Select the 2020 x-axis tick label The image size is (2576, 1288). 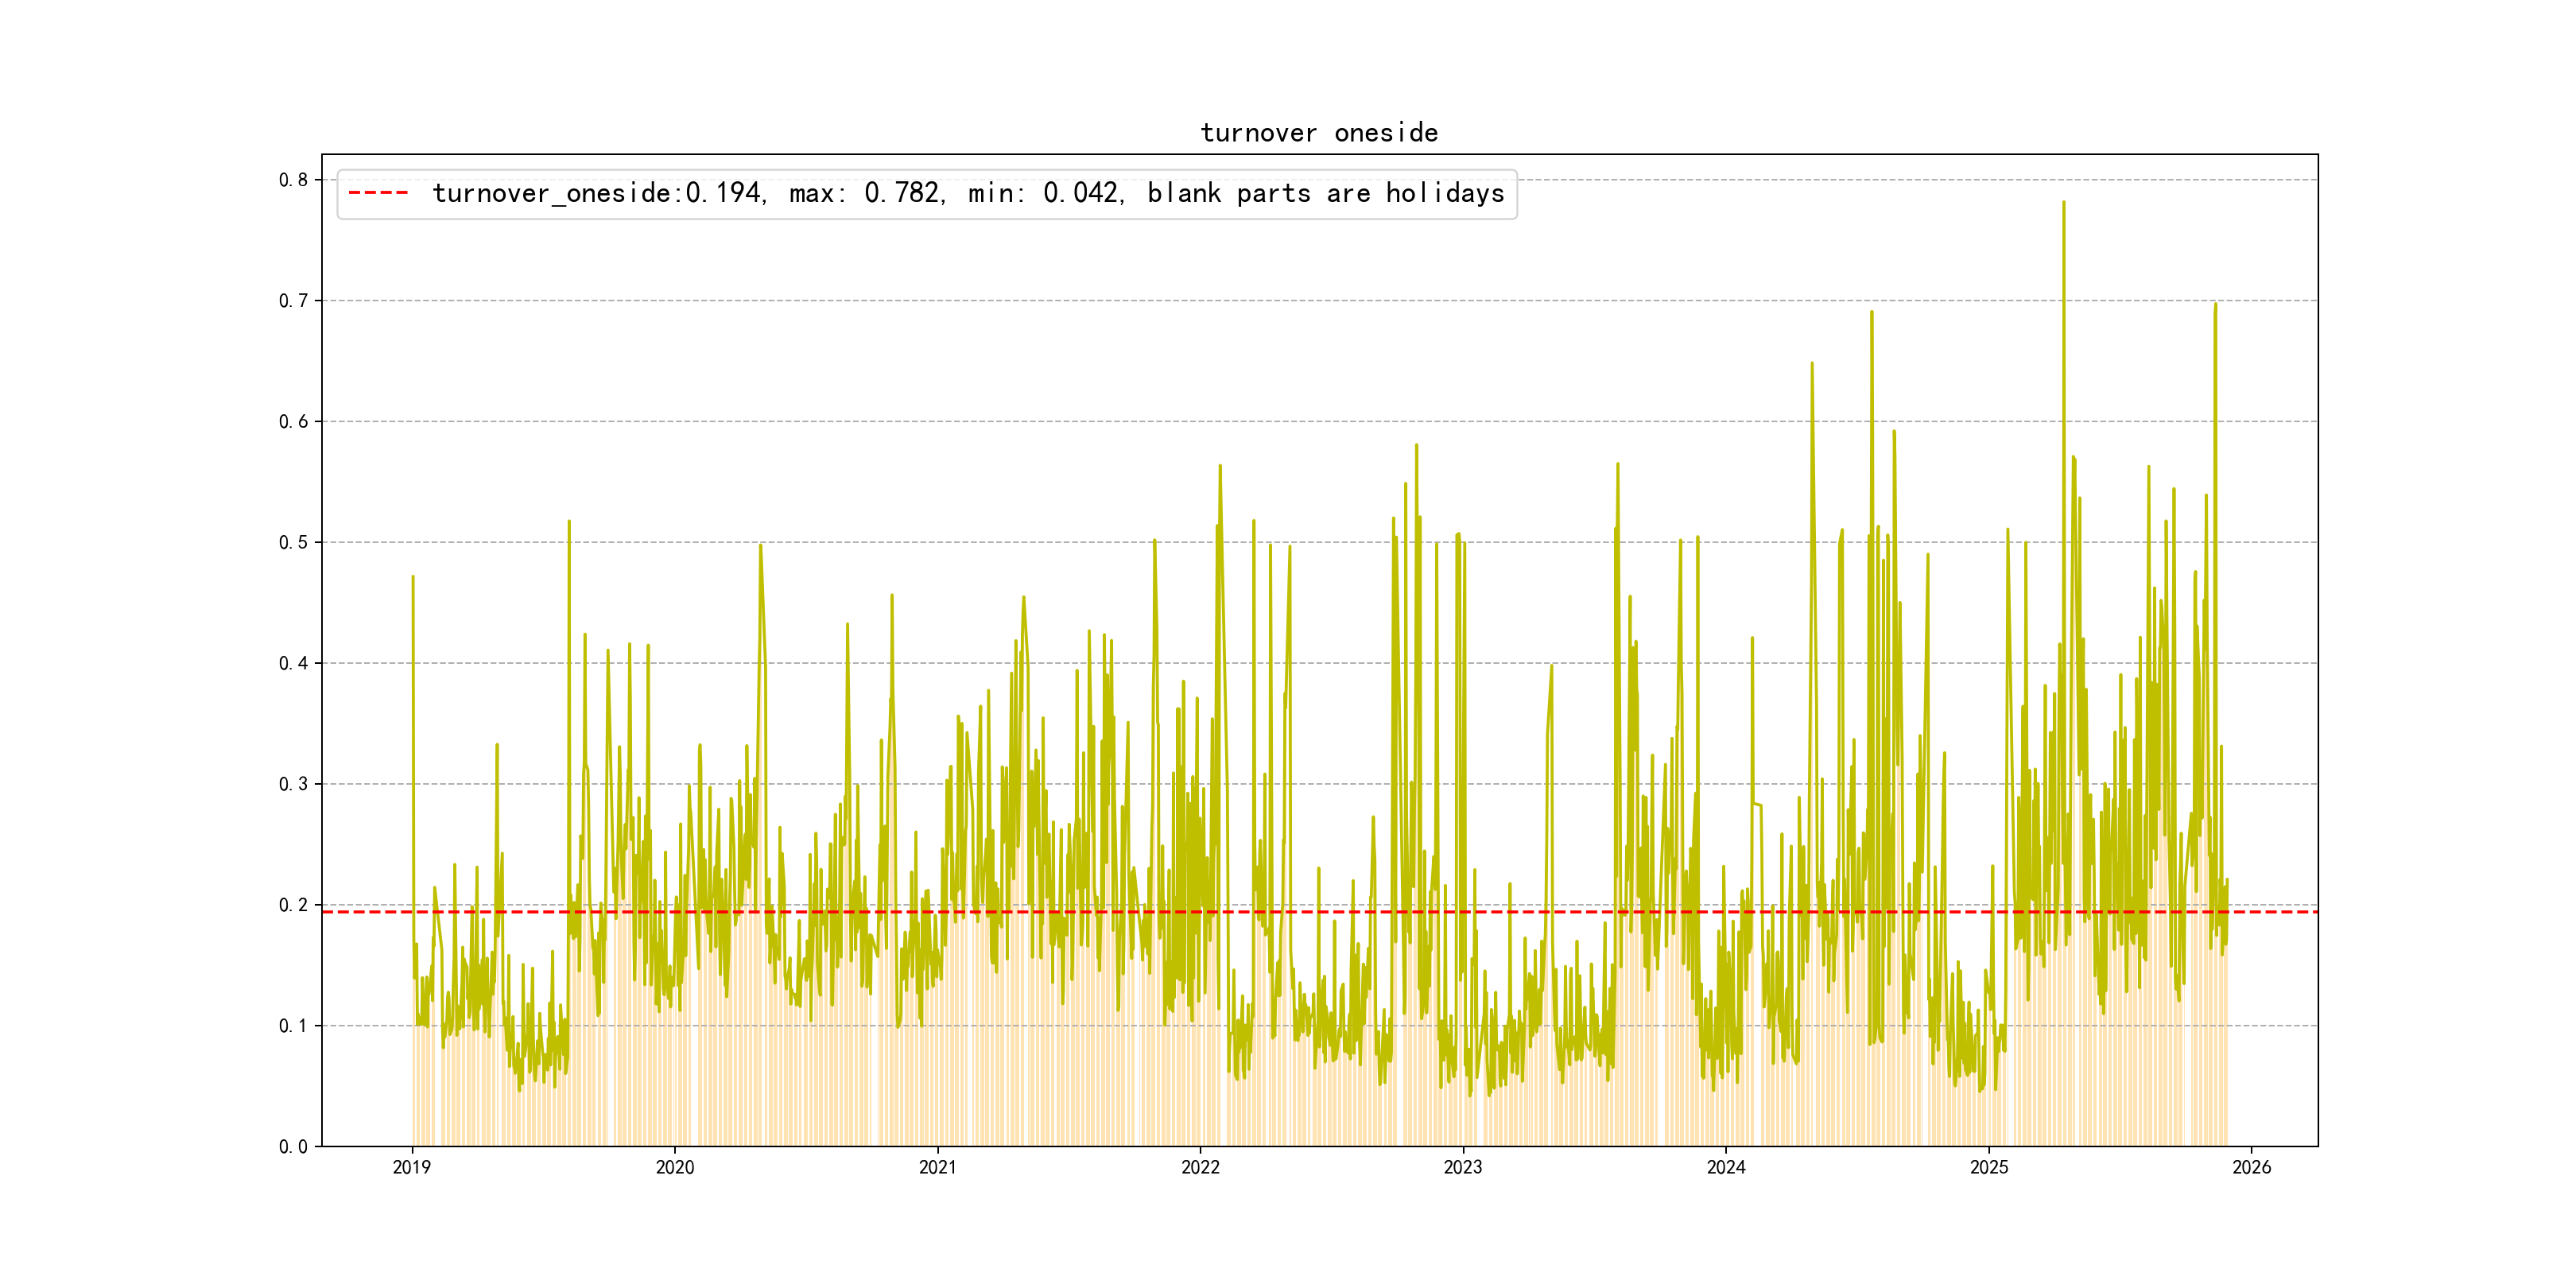pos(674,1167)
